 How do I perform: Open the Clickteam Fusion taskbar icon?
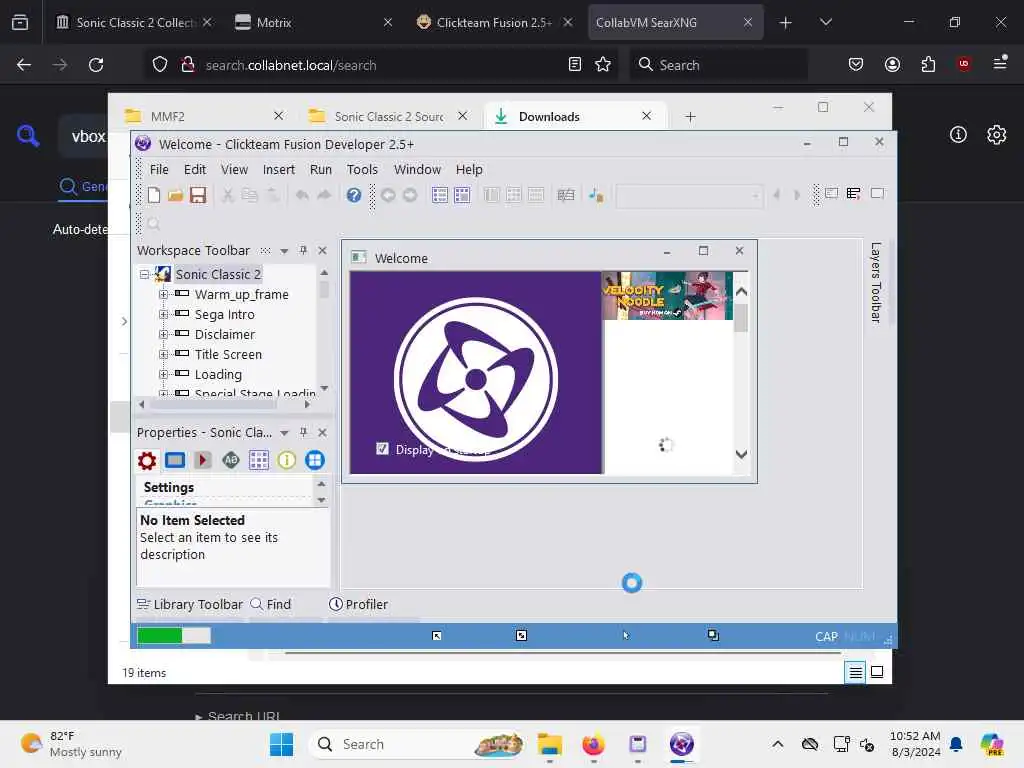tap(682, 744)
